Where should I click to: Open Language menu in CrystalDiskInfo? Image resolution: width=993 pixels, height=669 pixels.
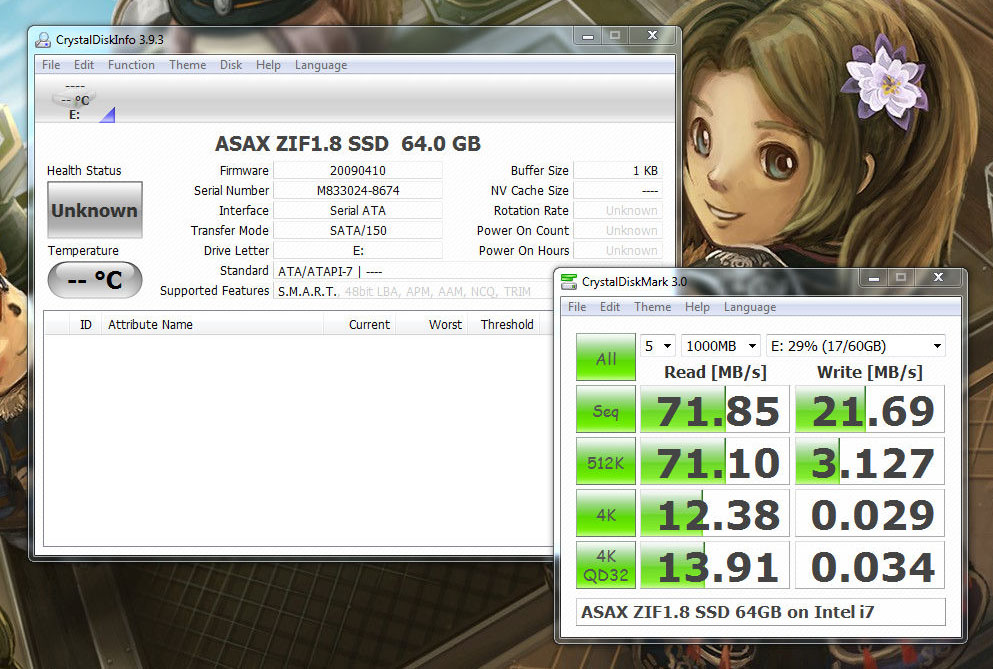(321, 65)
